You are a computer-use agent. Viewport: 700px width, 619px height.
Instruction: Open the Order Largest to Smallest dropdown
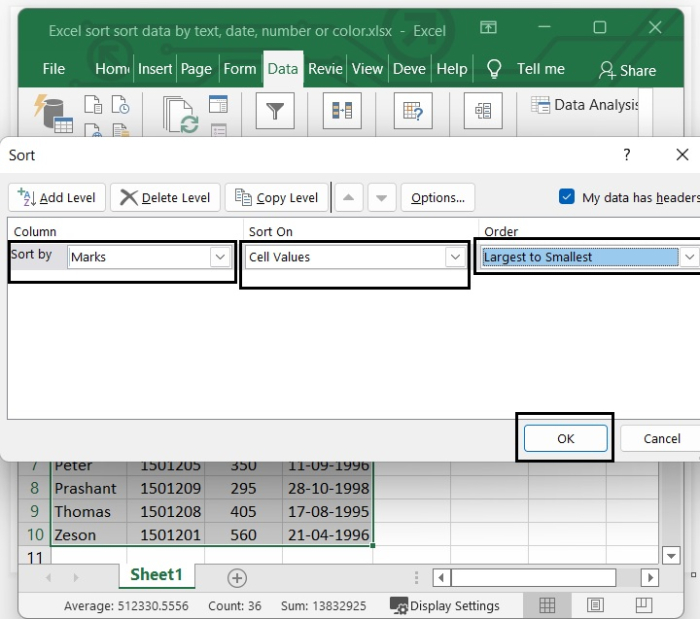click(x=689, y=257)
